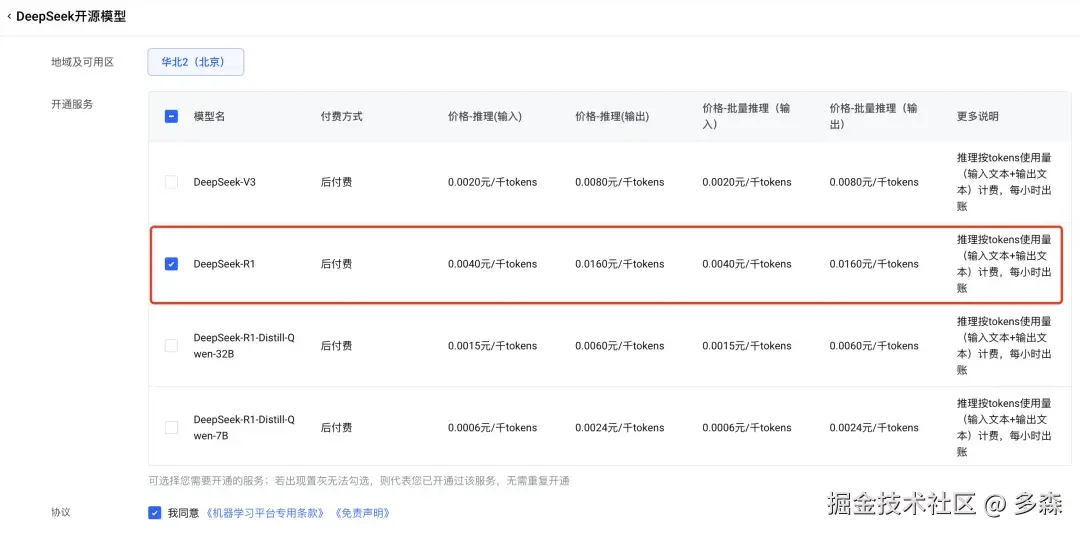Click DeepSeek-R1 inference output price 0.0160元/千tokens
This screenshot has height=535, width=1080.
click(620, 264)
